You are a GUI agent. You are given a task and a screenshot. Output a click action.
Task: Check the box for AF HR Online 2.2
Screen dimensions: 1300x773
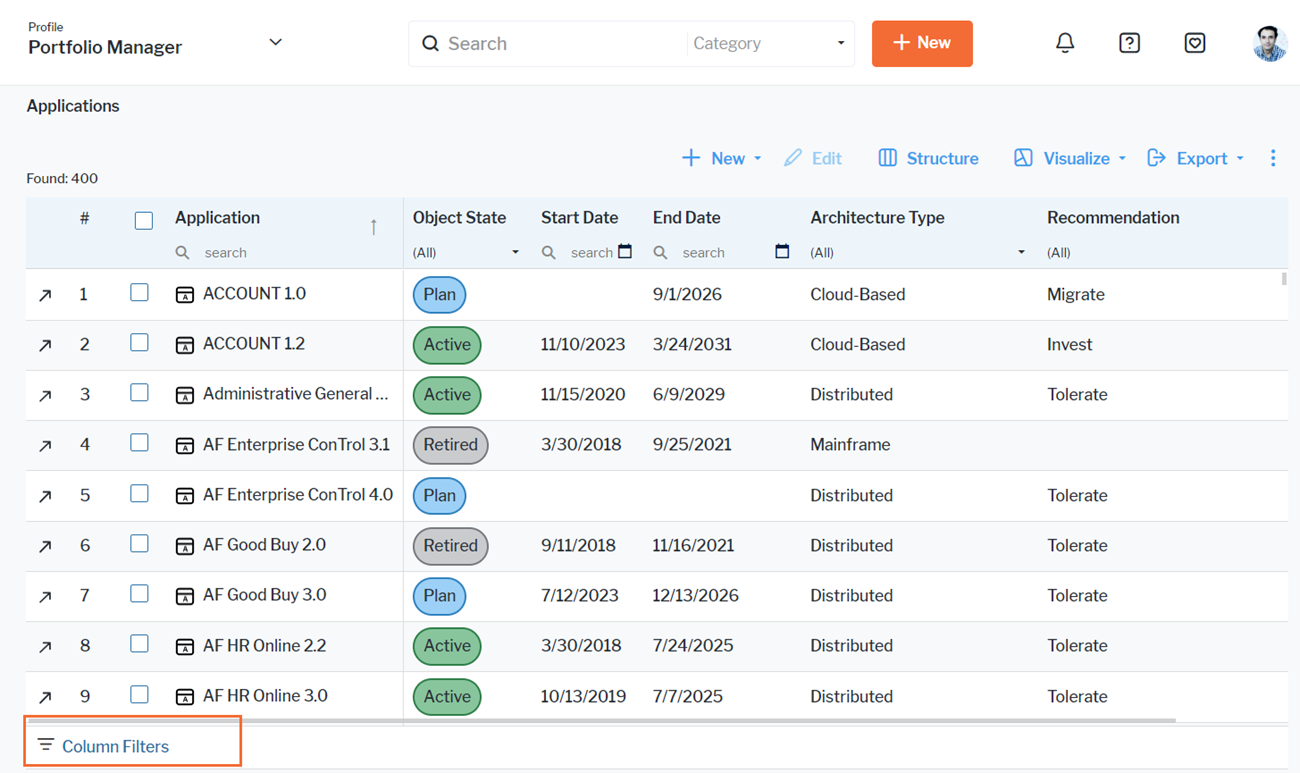[139, 643]
